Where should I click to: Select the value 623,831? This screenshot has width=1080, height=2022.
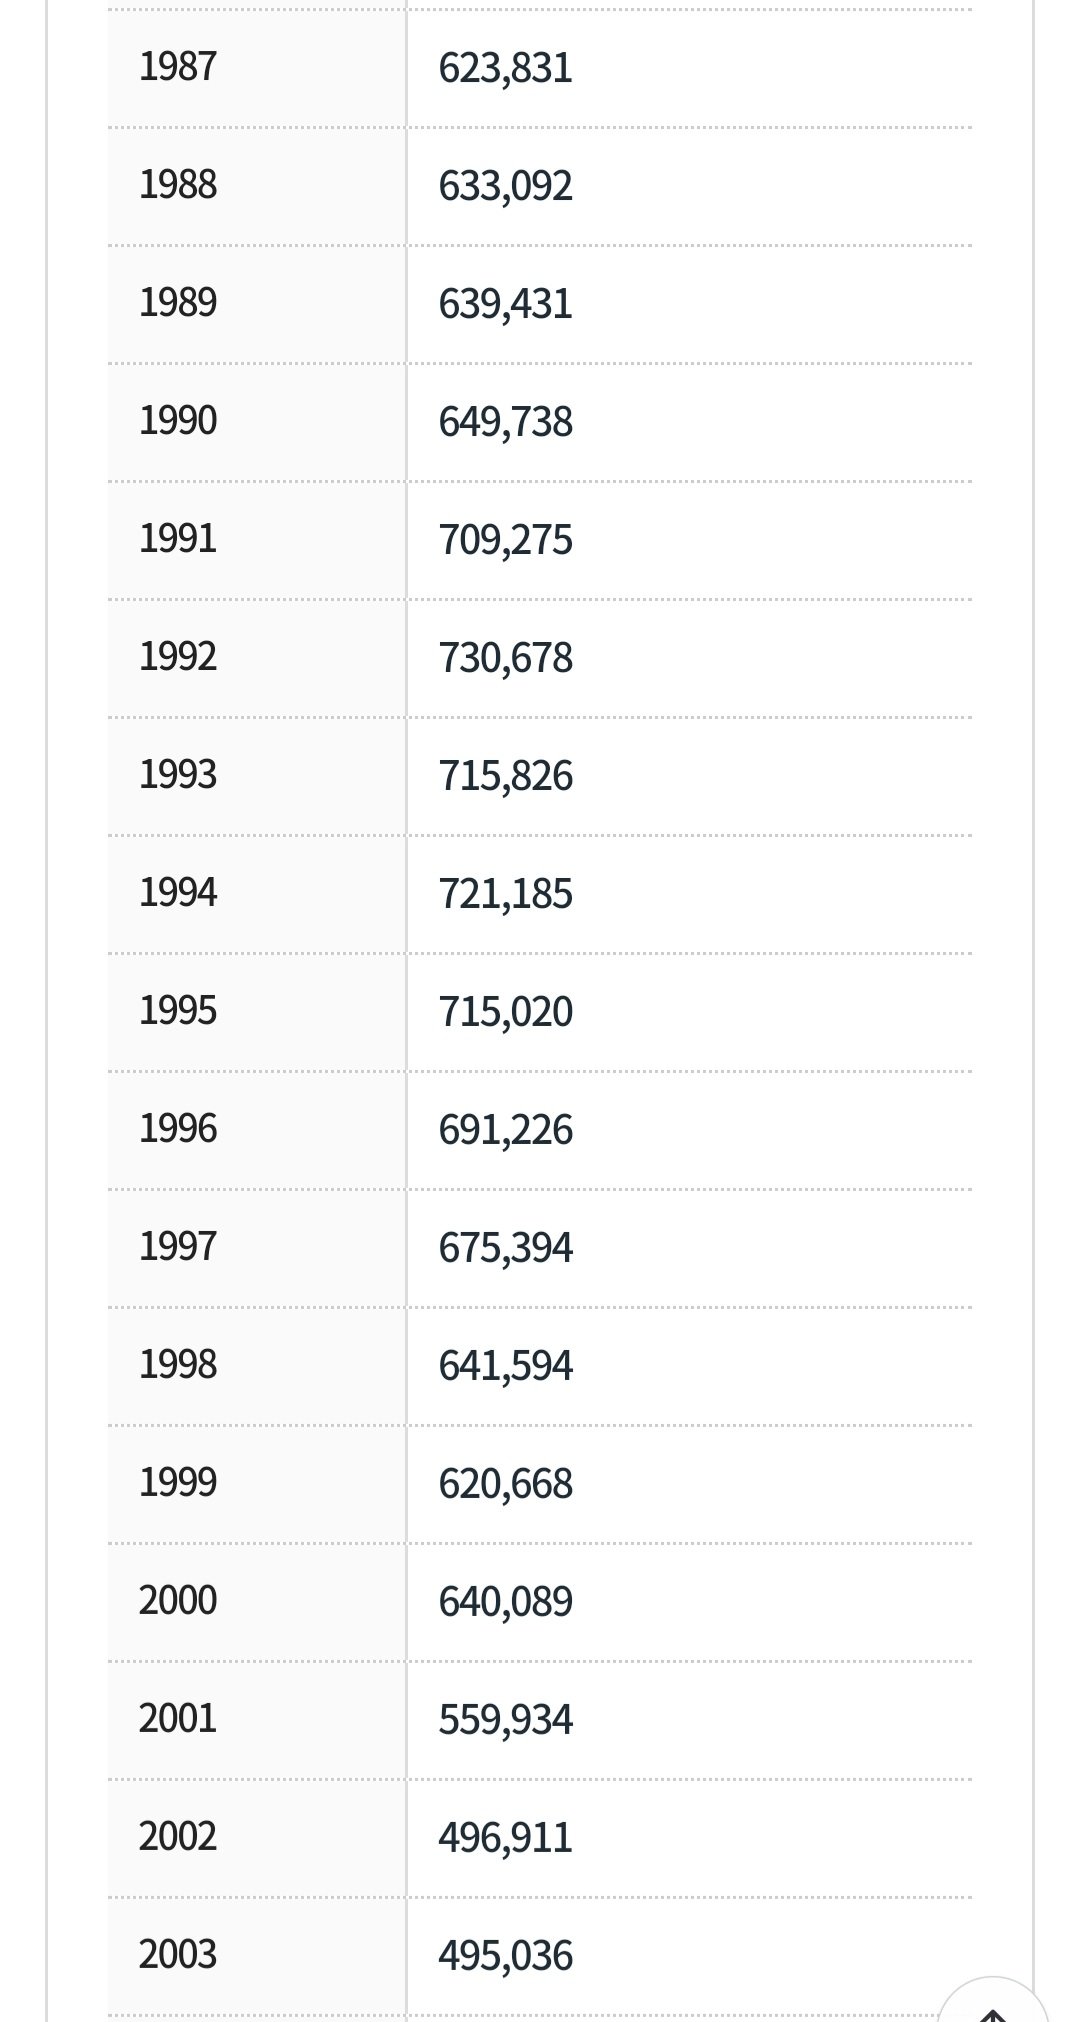[505, 68]
